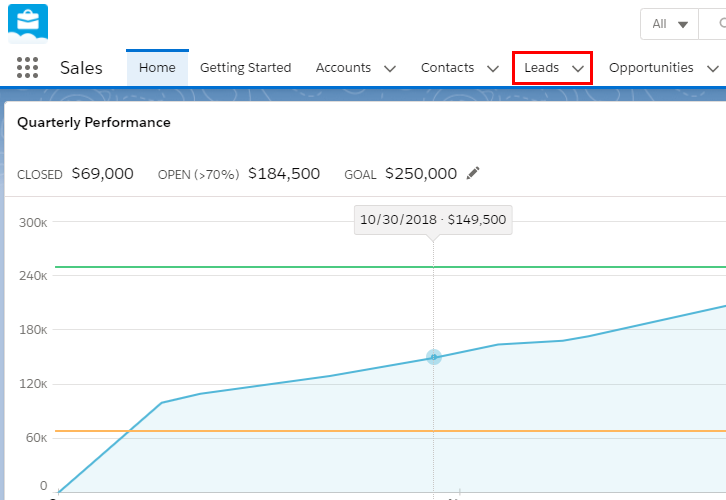The image size is (726, 500).
Task: Click the 60K axis label
Action: pos(37,438)
